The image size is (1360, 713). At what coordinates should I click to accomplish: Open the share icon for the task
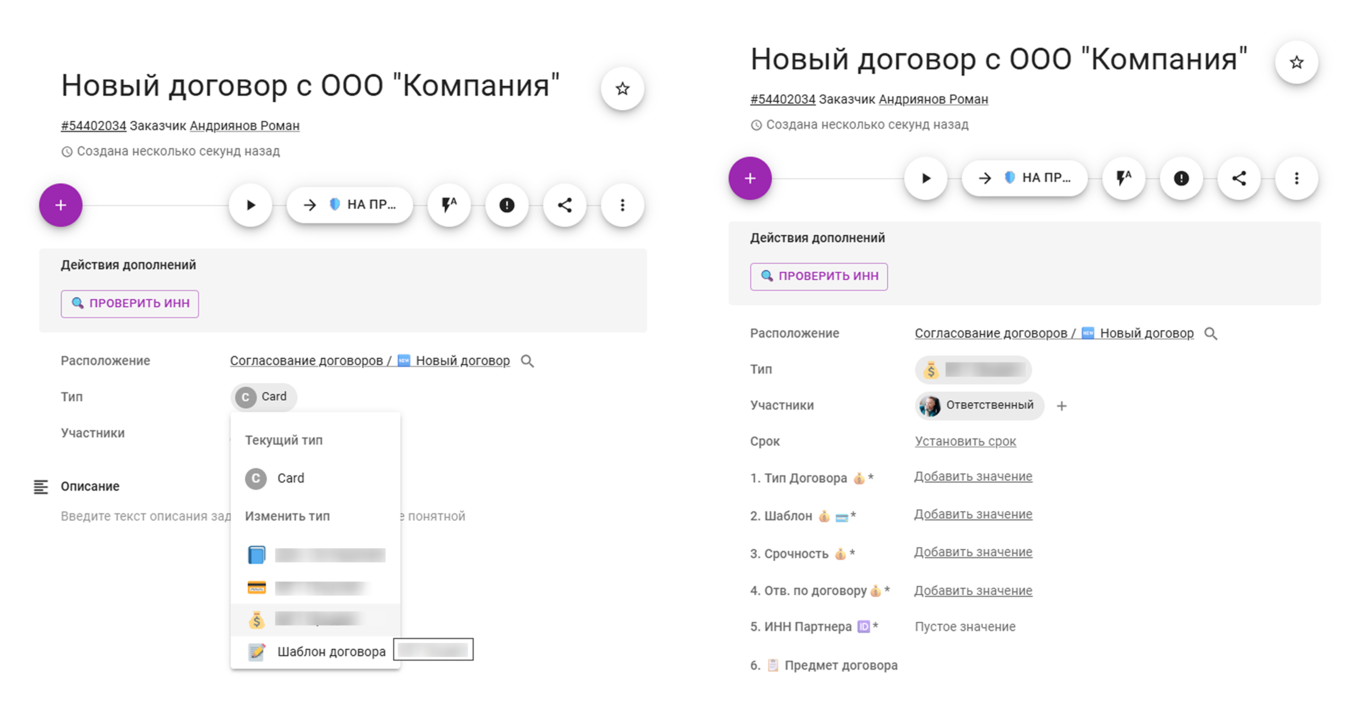[565, 205]
